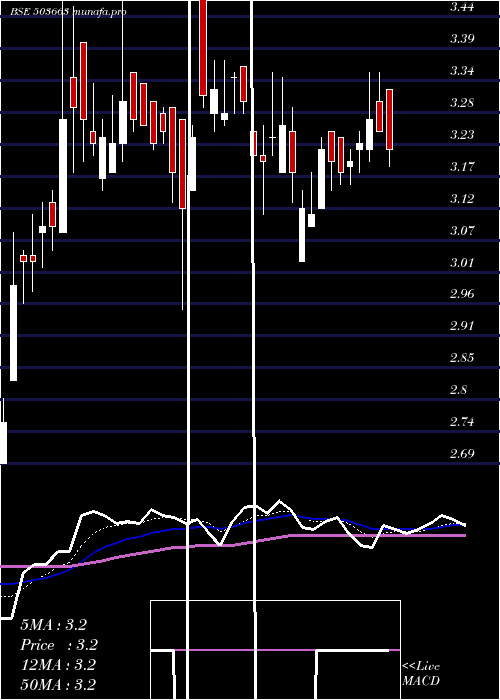
Task: Click the 12MA : 3.2 legend entry
Action: [x=58, y=665]
